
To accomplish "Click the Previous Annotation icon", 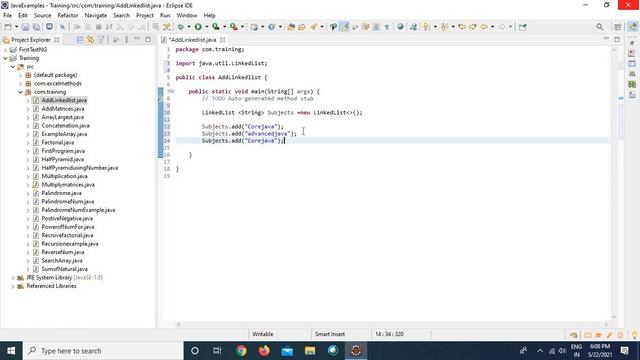I will pos(444,27).
